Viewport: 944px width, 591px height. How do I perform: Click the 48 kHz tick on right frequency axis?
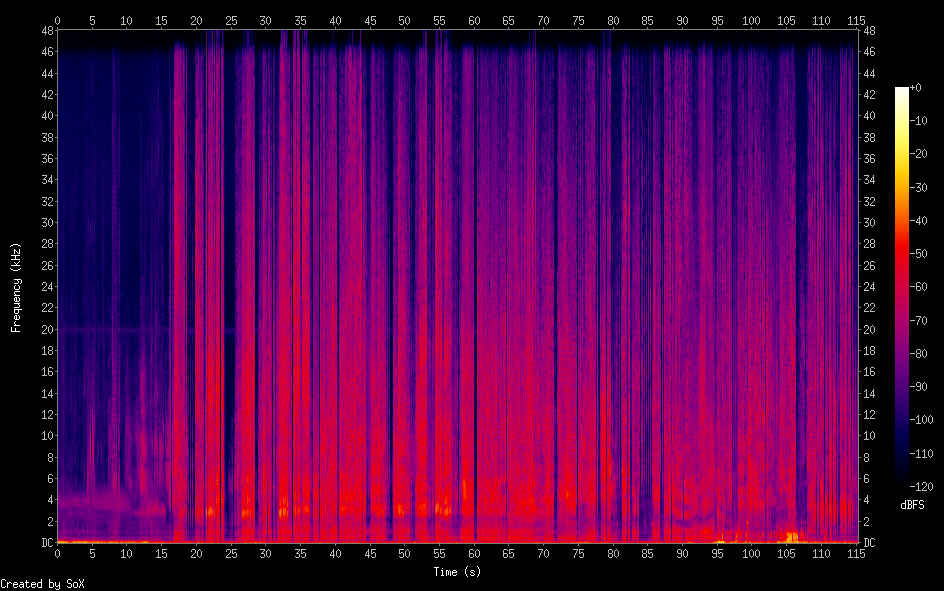869,30
